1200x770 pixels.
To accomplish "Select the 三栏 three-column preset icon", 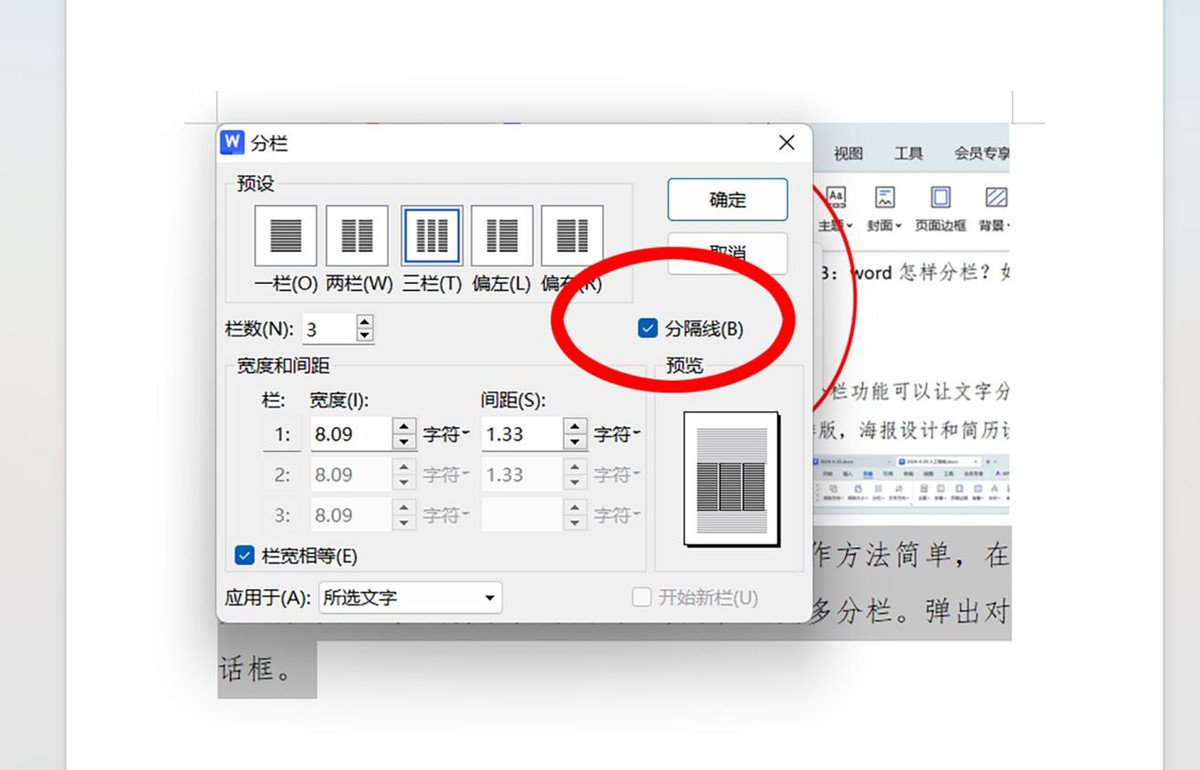I will [x=432, y=236].
